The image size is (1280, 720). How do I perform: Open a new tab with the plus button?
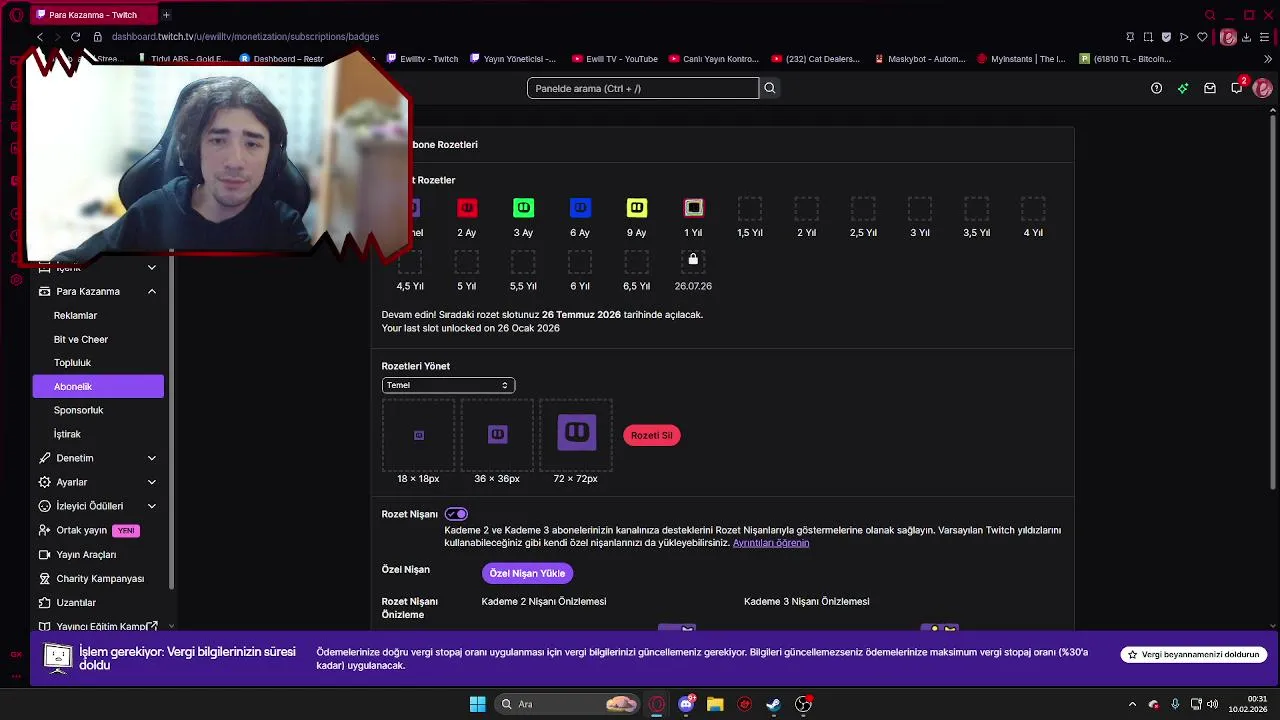tap(166, 15)
